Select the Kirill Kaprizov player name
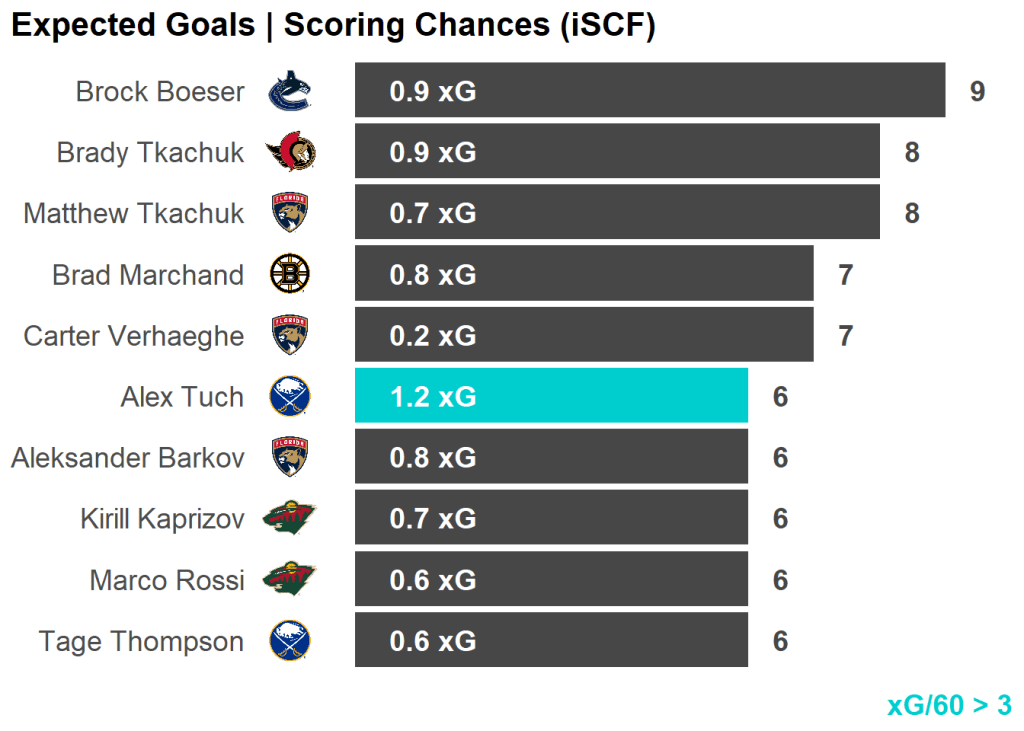The width and height of the screenshot is (1024, 731). click(x=162, y=519)
